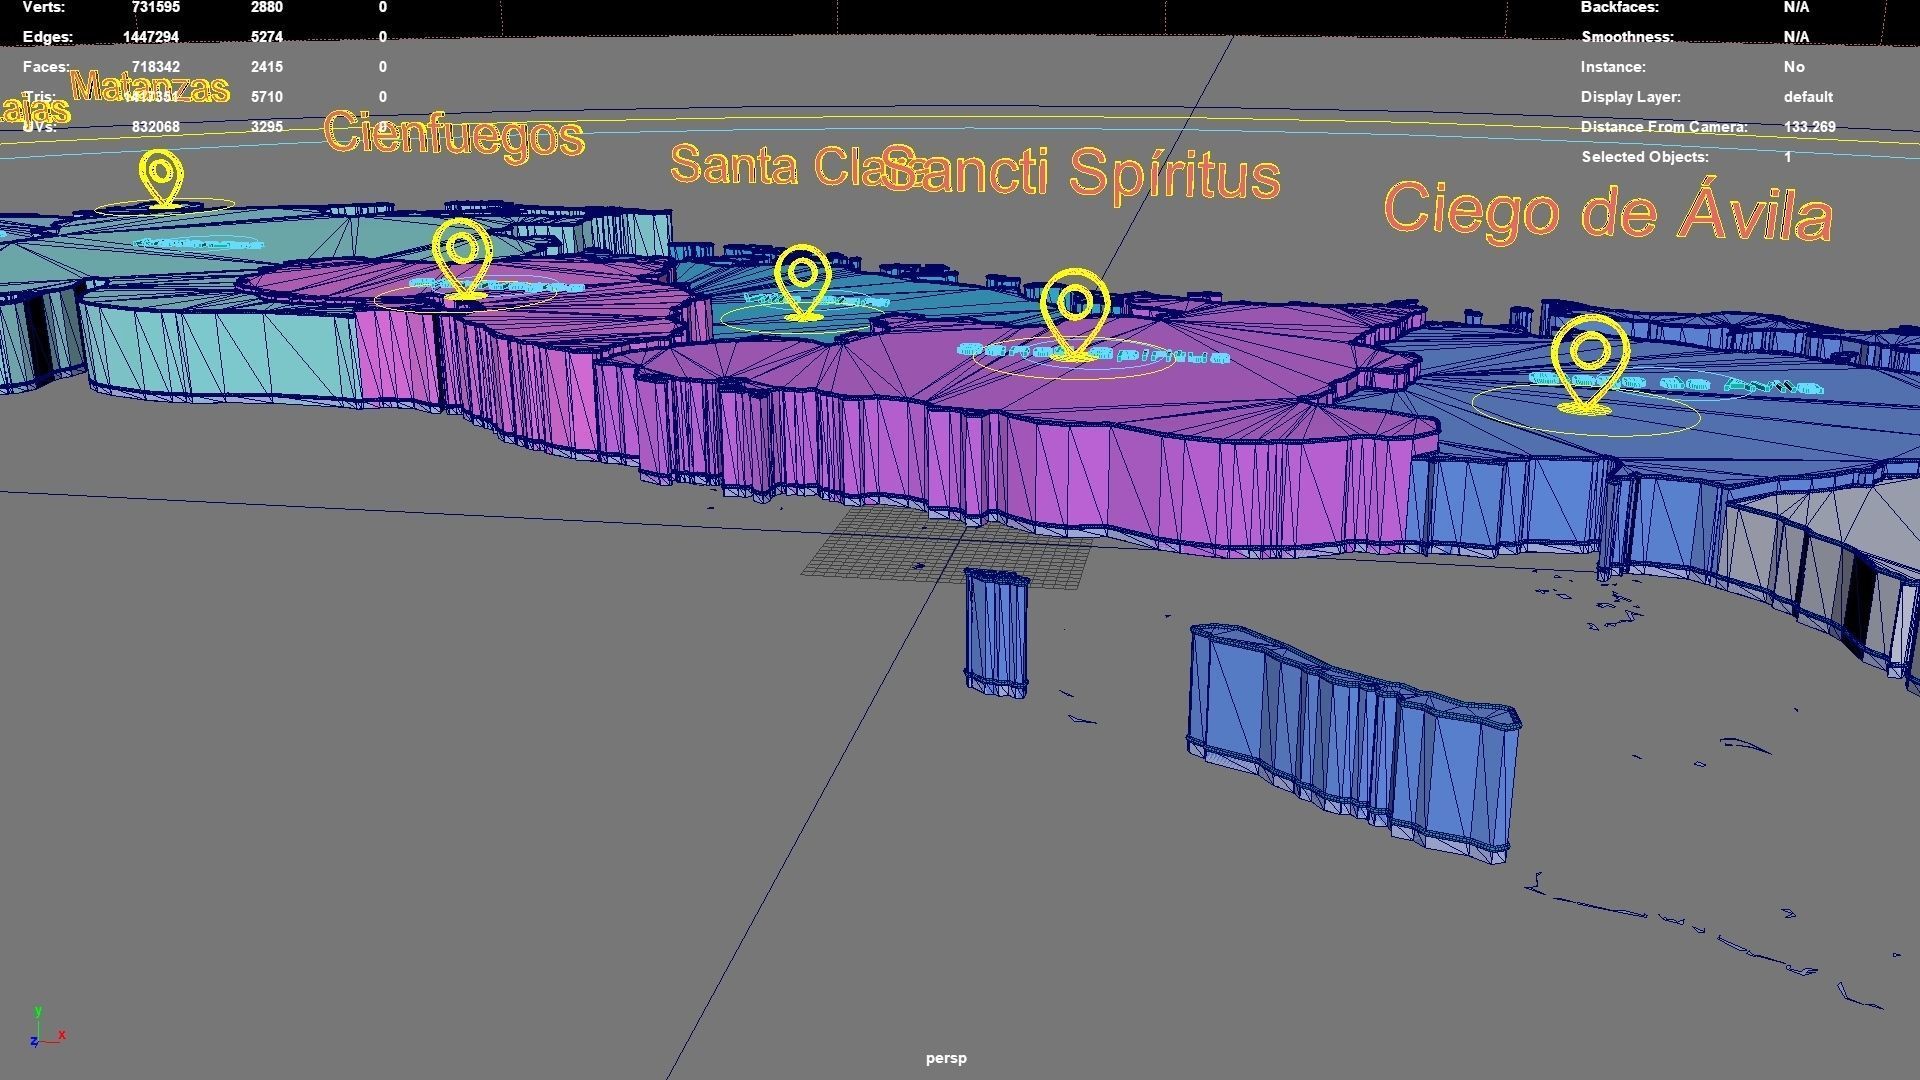Click the Matanzas map pin icon
The image size is (1920, 1080).
(x=161, y=176)
